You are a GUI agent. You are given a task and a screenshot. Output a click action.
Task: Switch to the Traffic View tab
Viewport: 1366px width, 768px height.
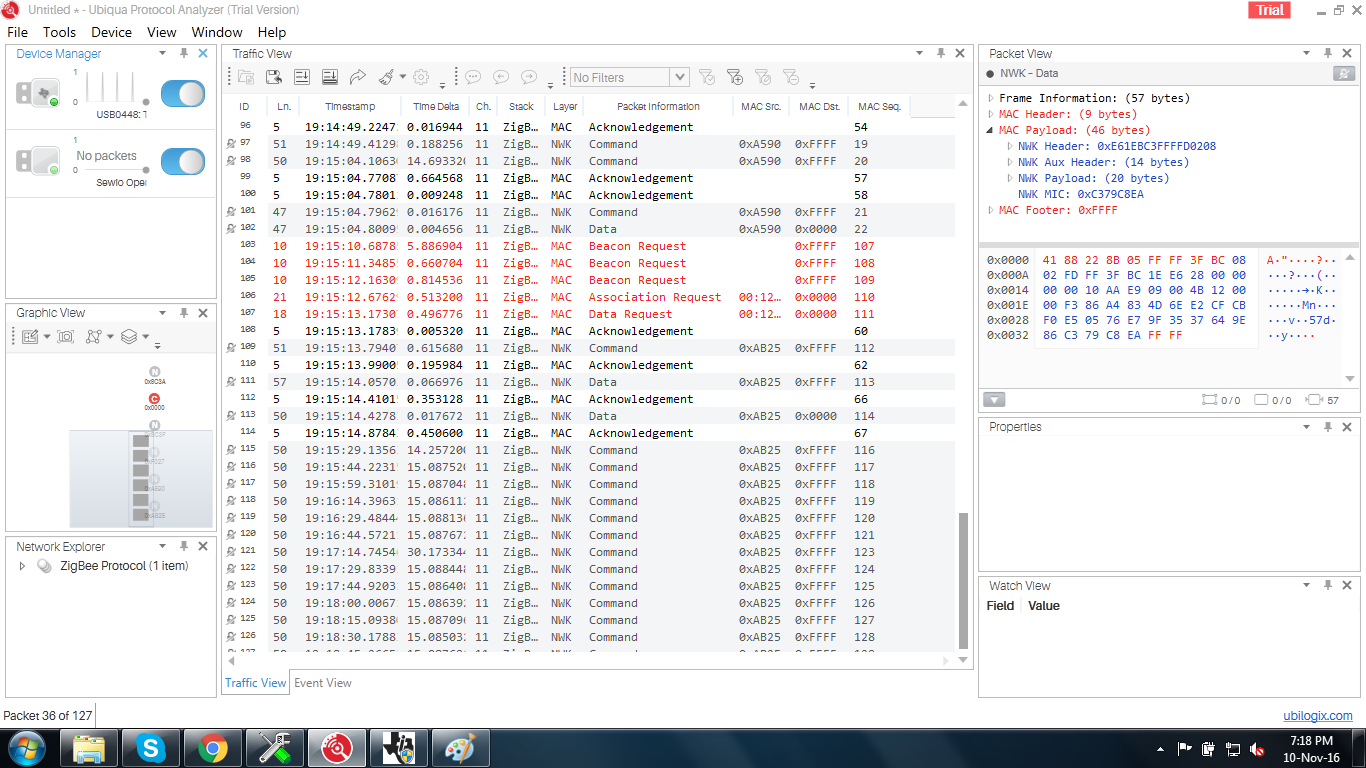tap(255, 683)
